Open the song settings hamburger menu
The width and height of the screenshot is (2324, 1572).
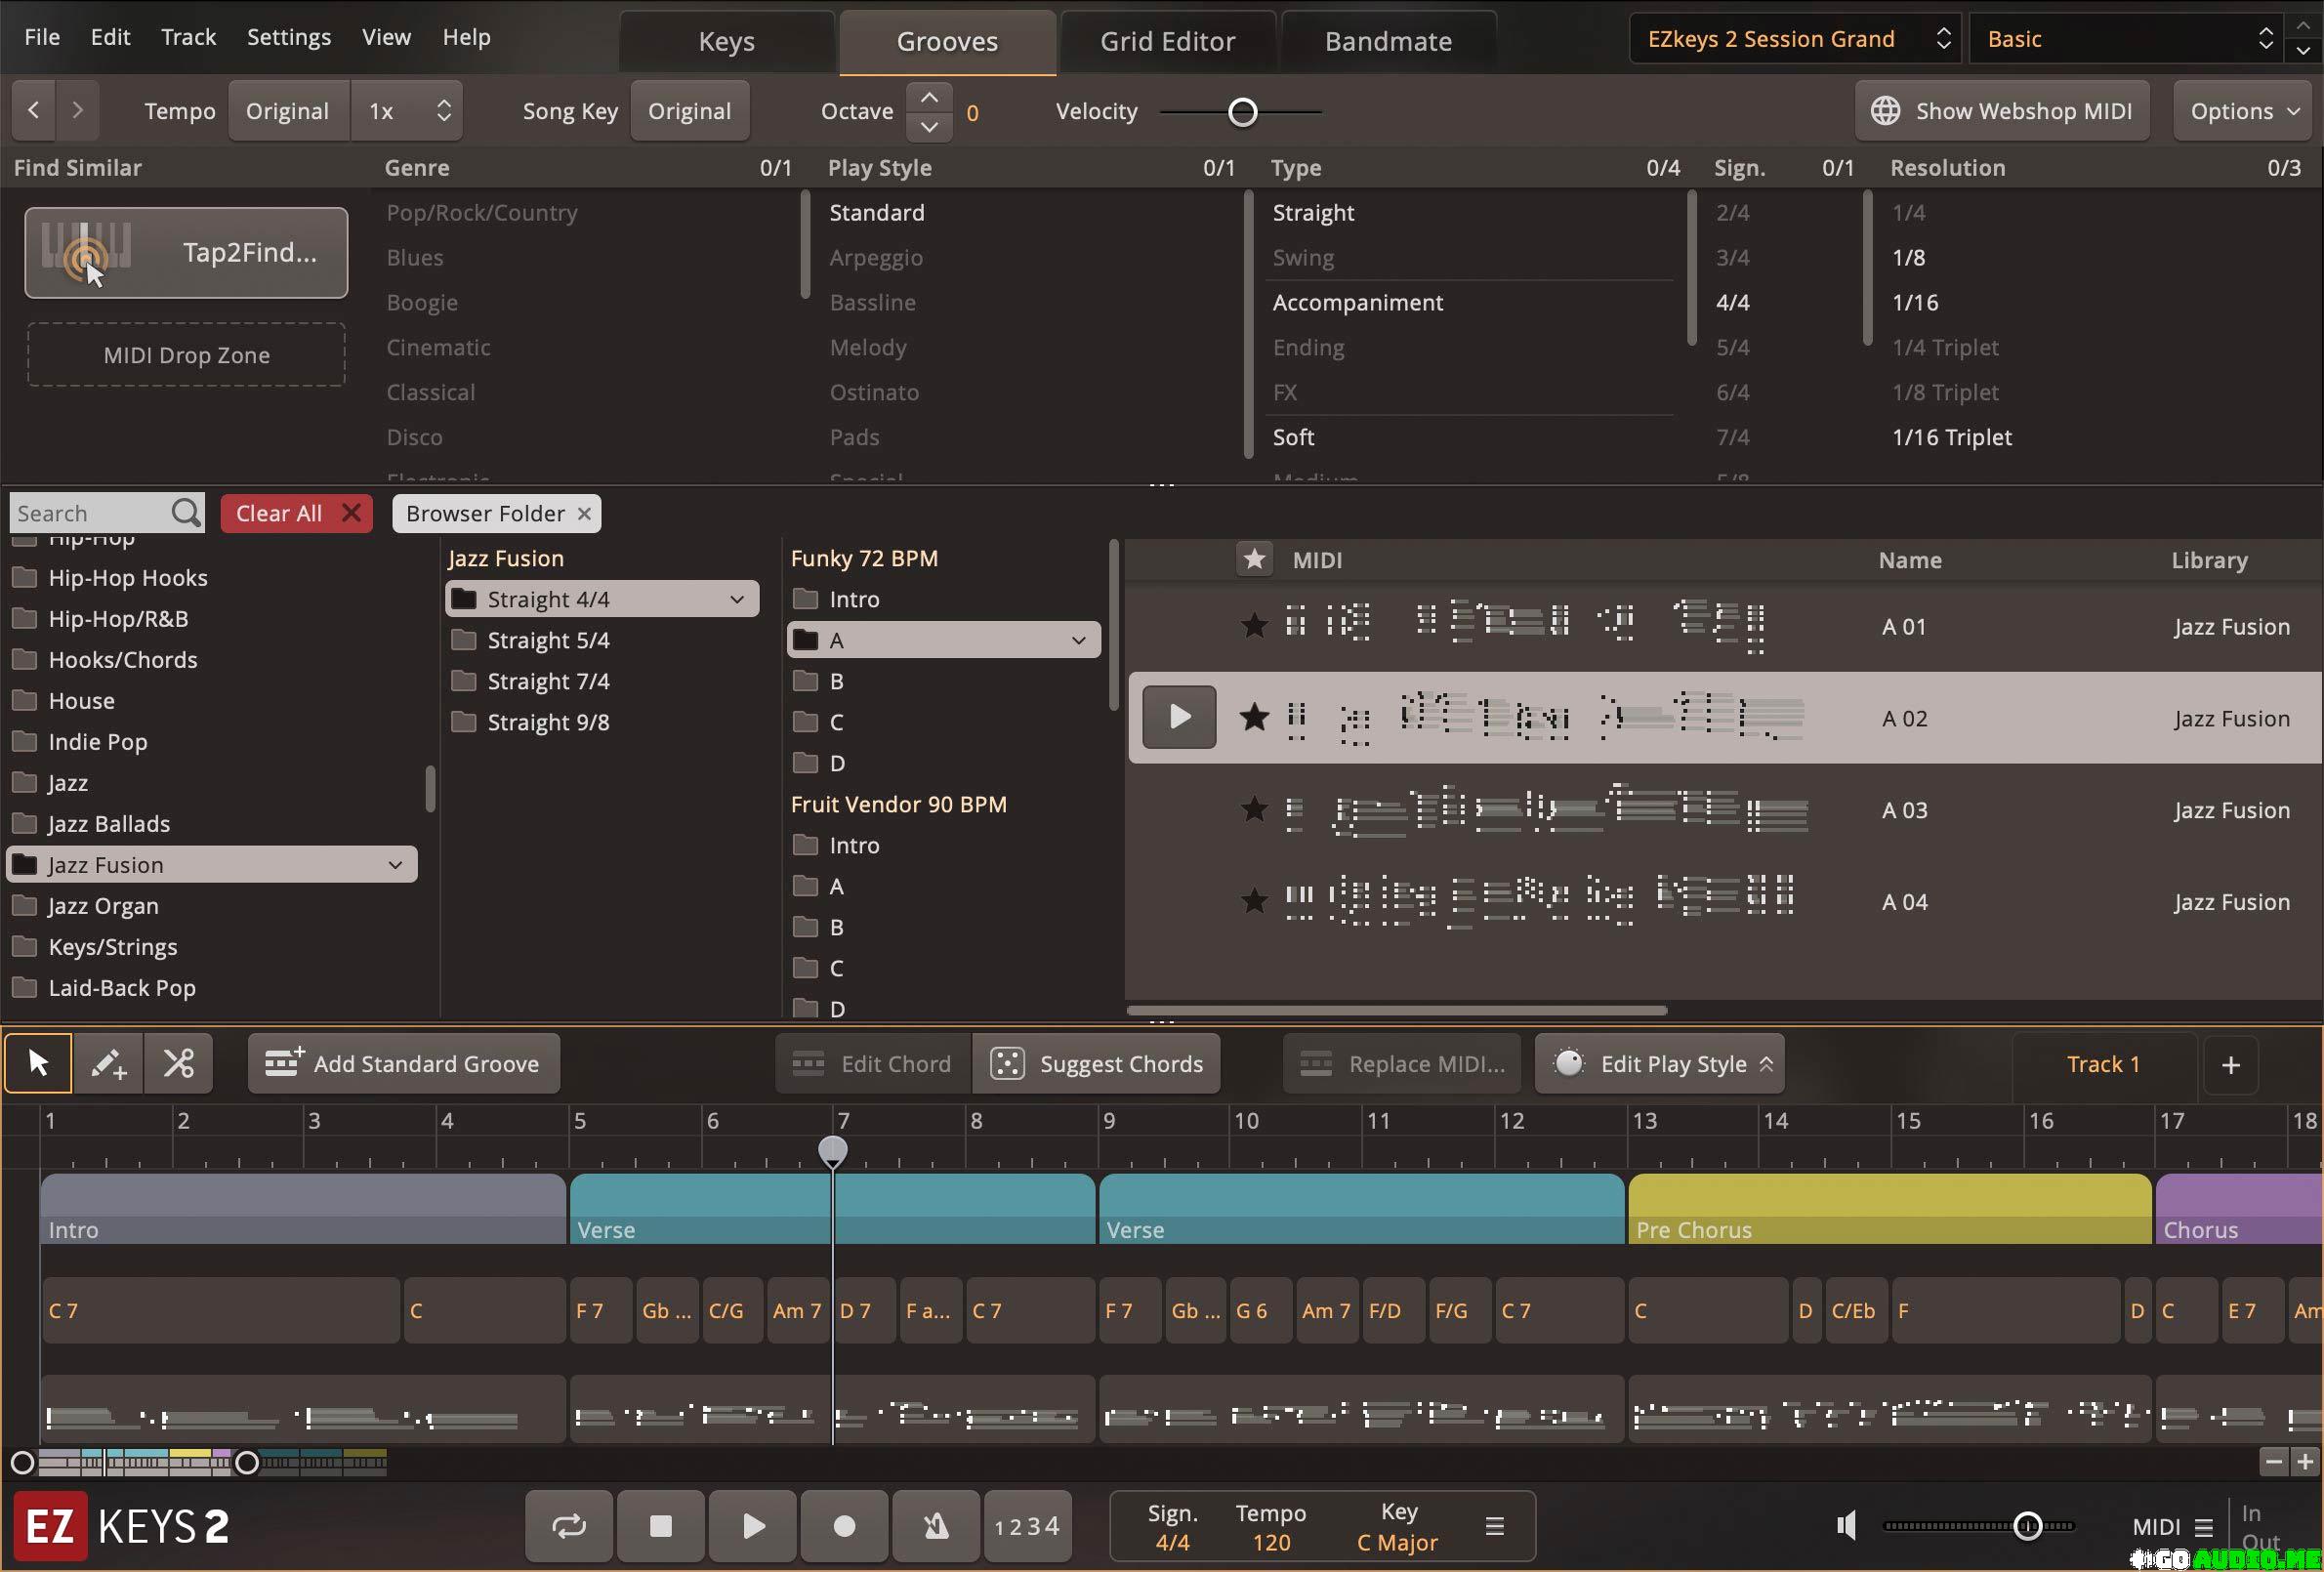1494,1526
